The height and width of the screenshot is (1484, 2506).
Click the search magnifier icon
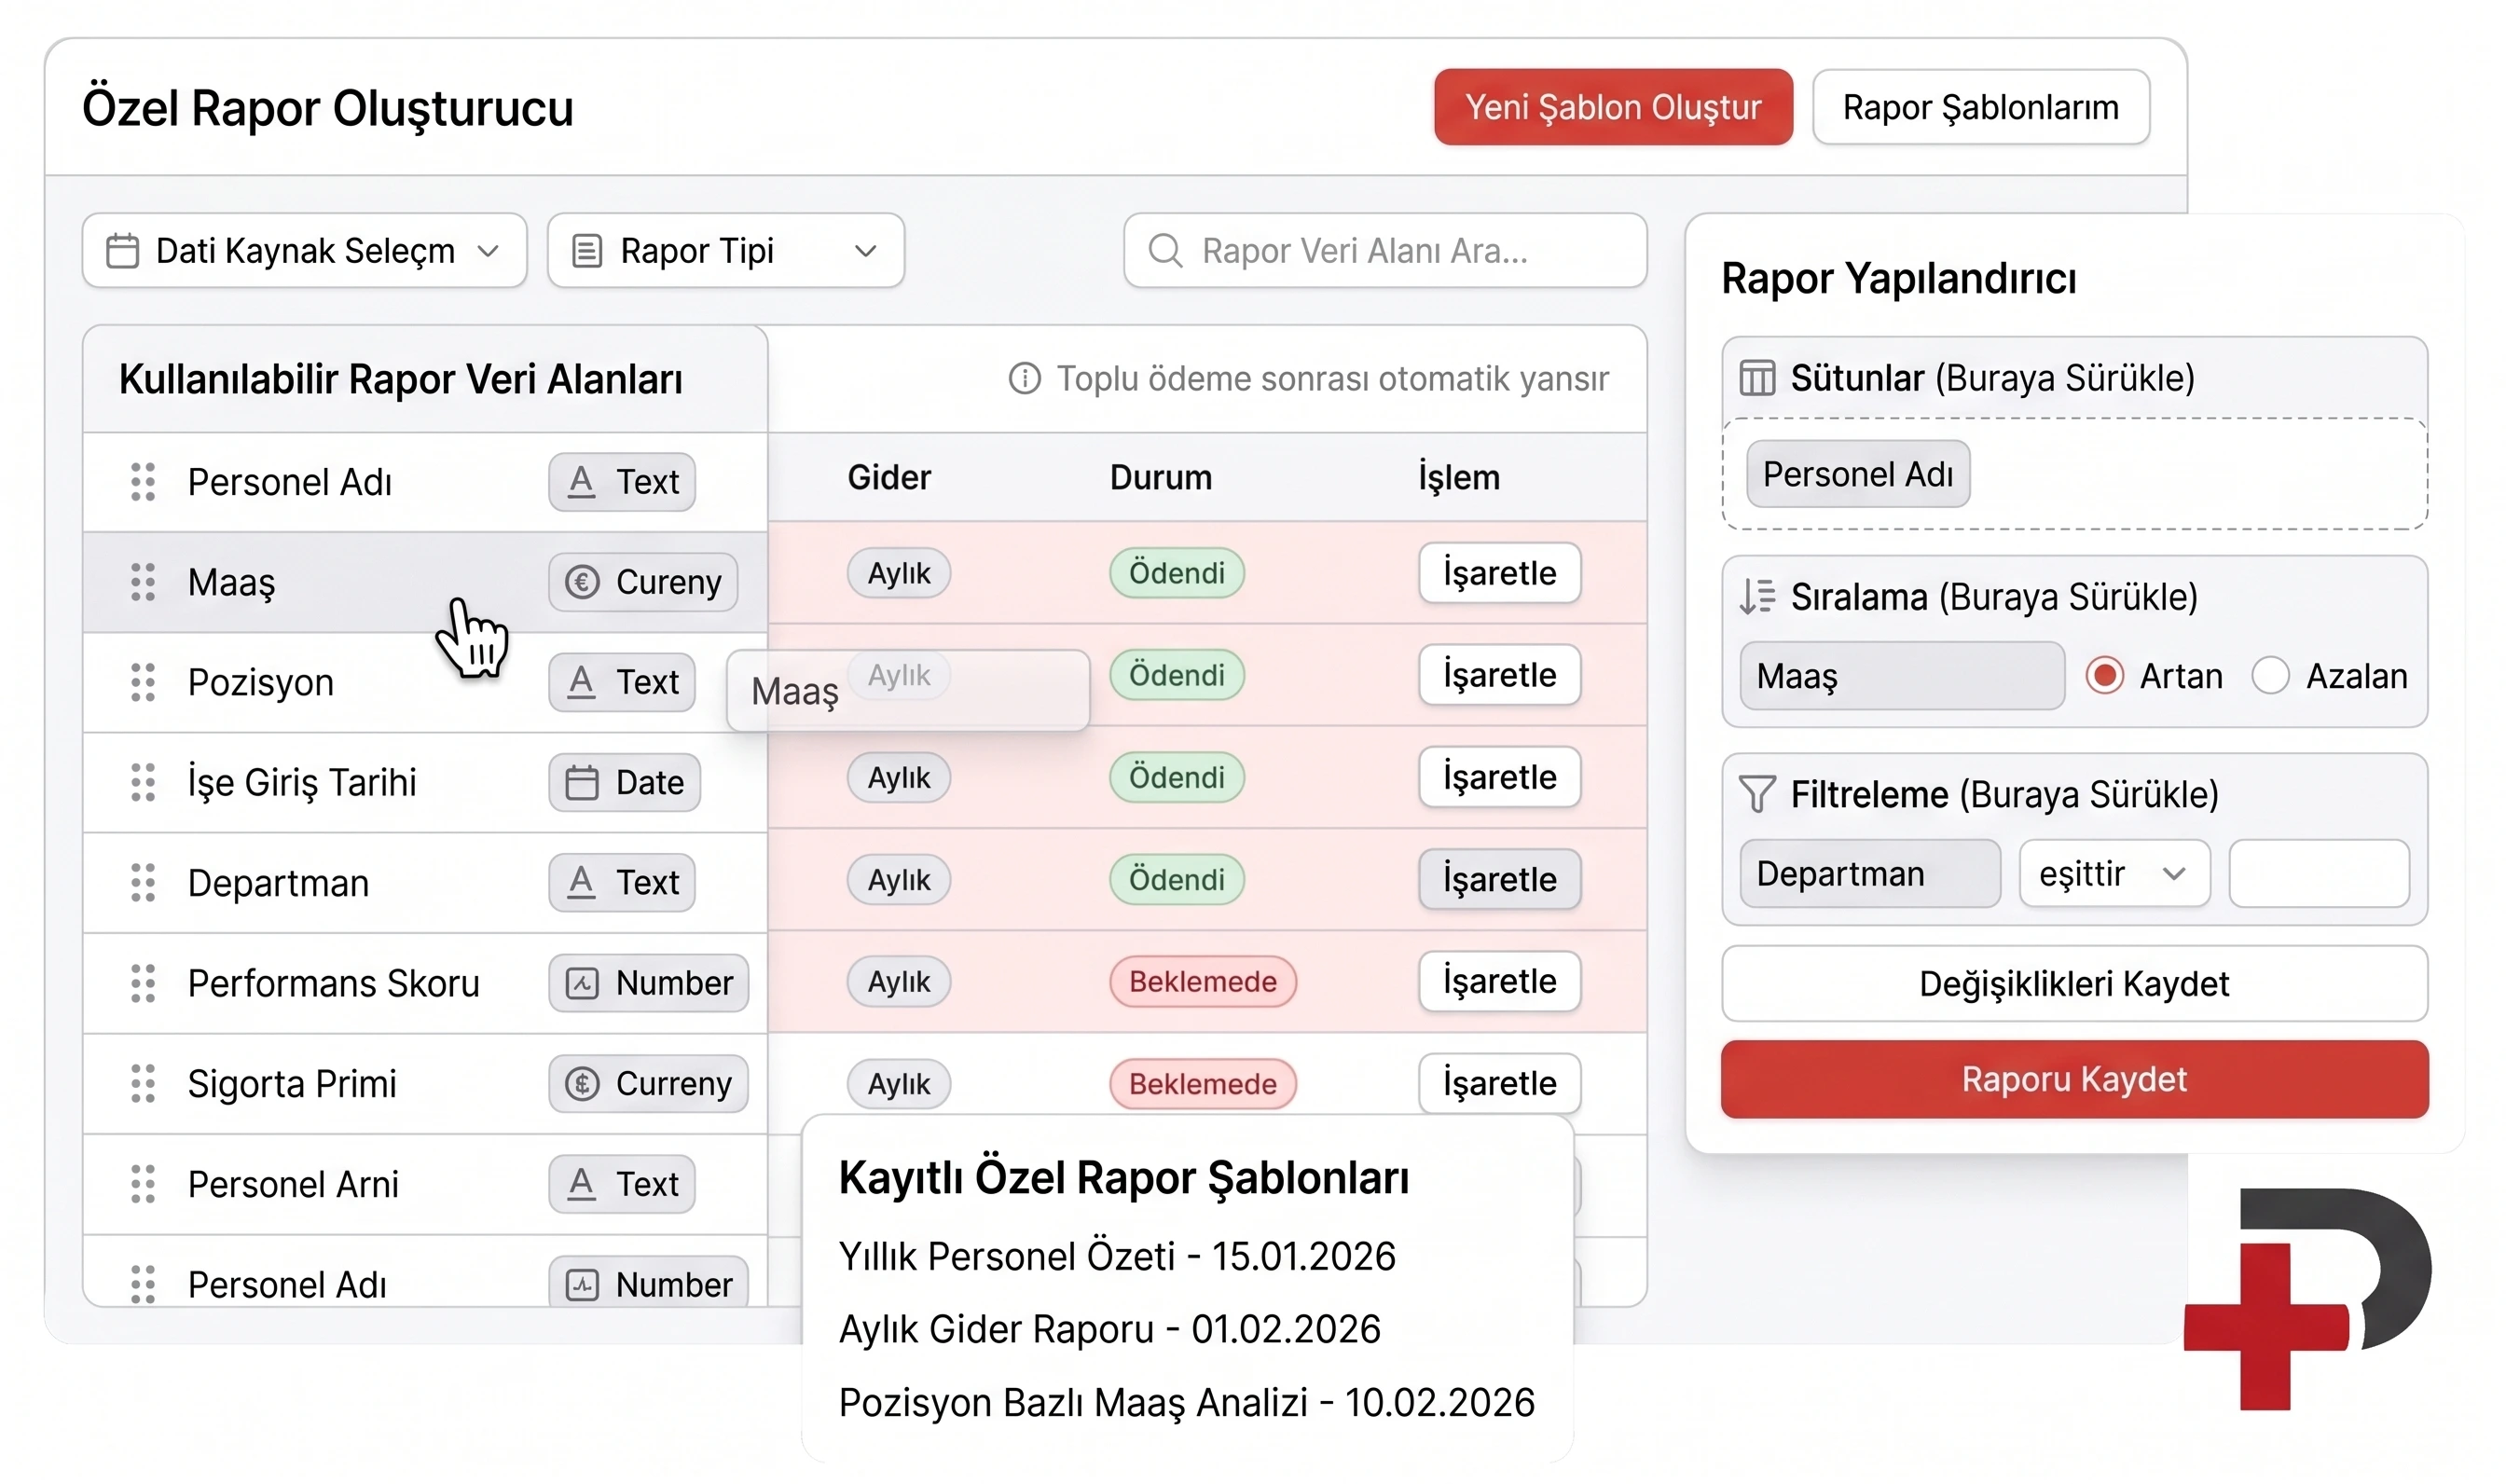[1165, 250]
